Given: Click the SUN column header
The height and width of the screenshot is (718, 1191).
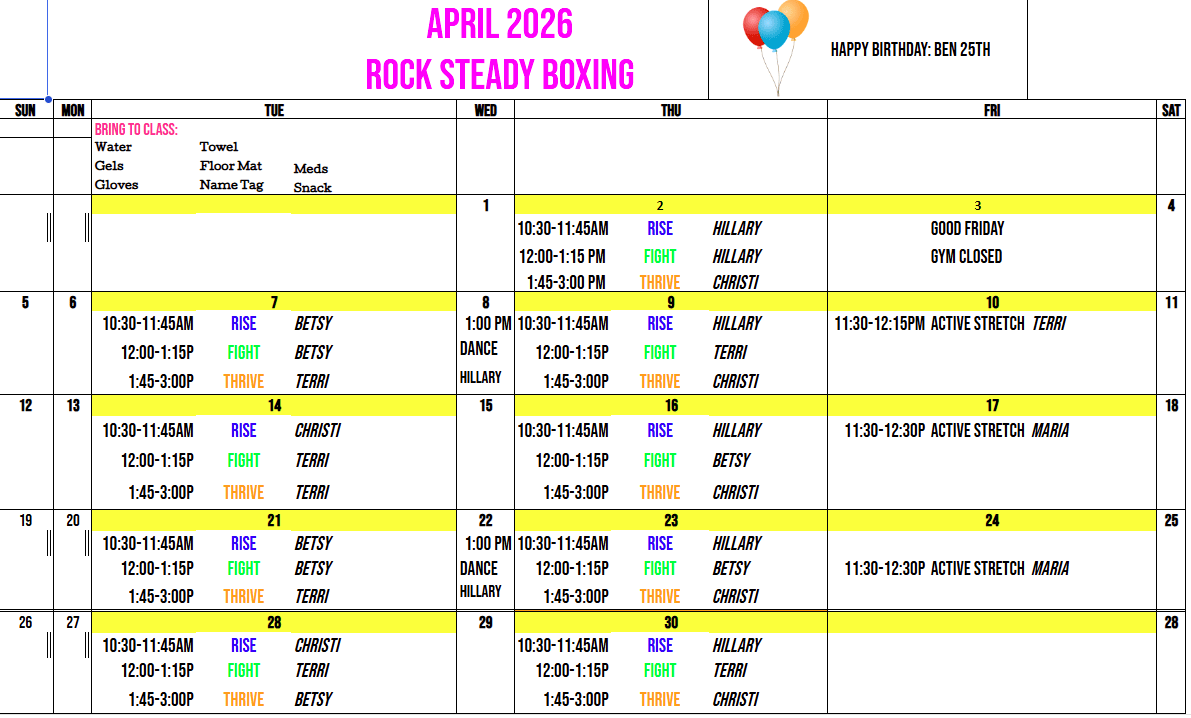Looking at the screenshot, I should (x=26, y=110).
